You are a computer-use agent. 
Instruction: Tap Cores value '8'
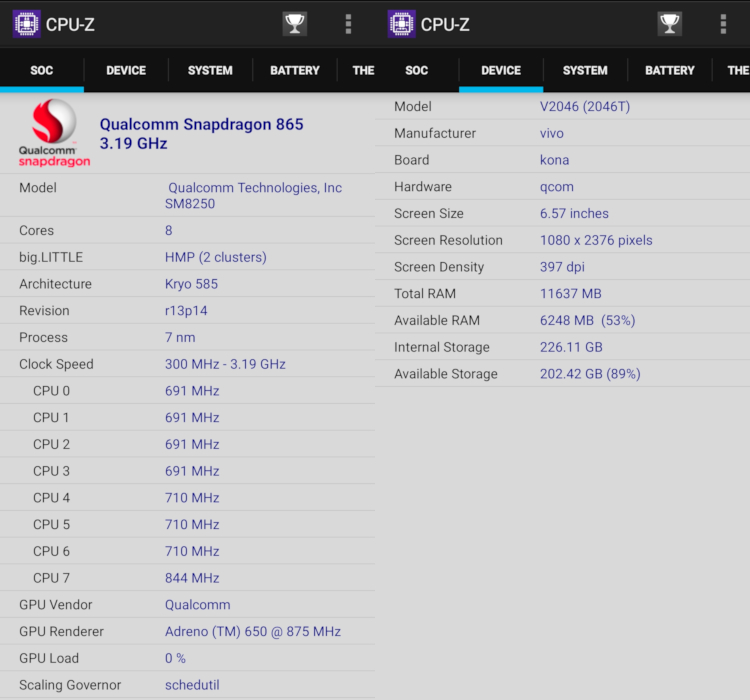click(168, 231)
